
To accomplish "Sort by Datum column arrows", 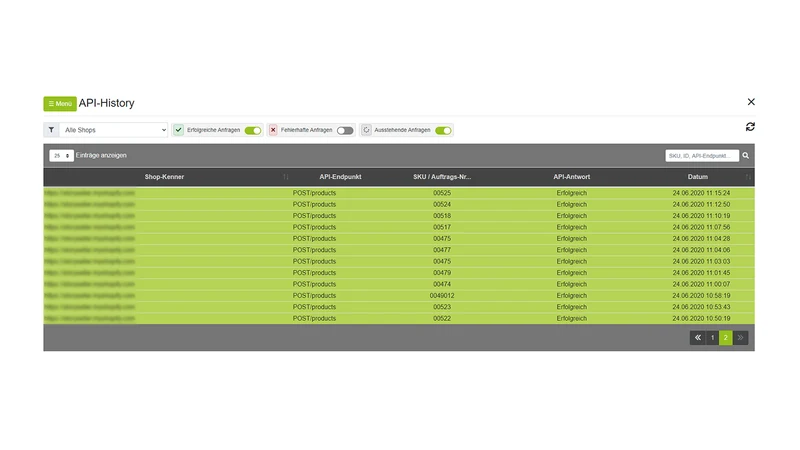I will [x=748, y=177].
